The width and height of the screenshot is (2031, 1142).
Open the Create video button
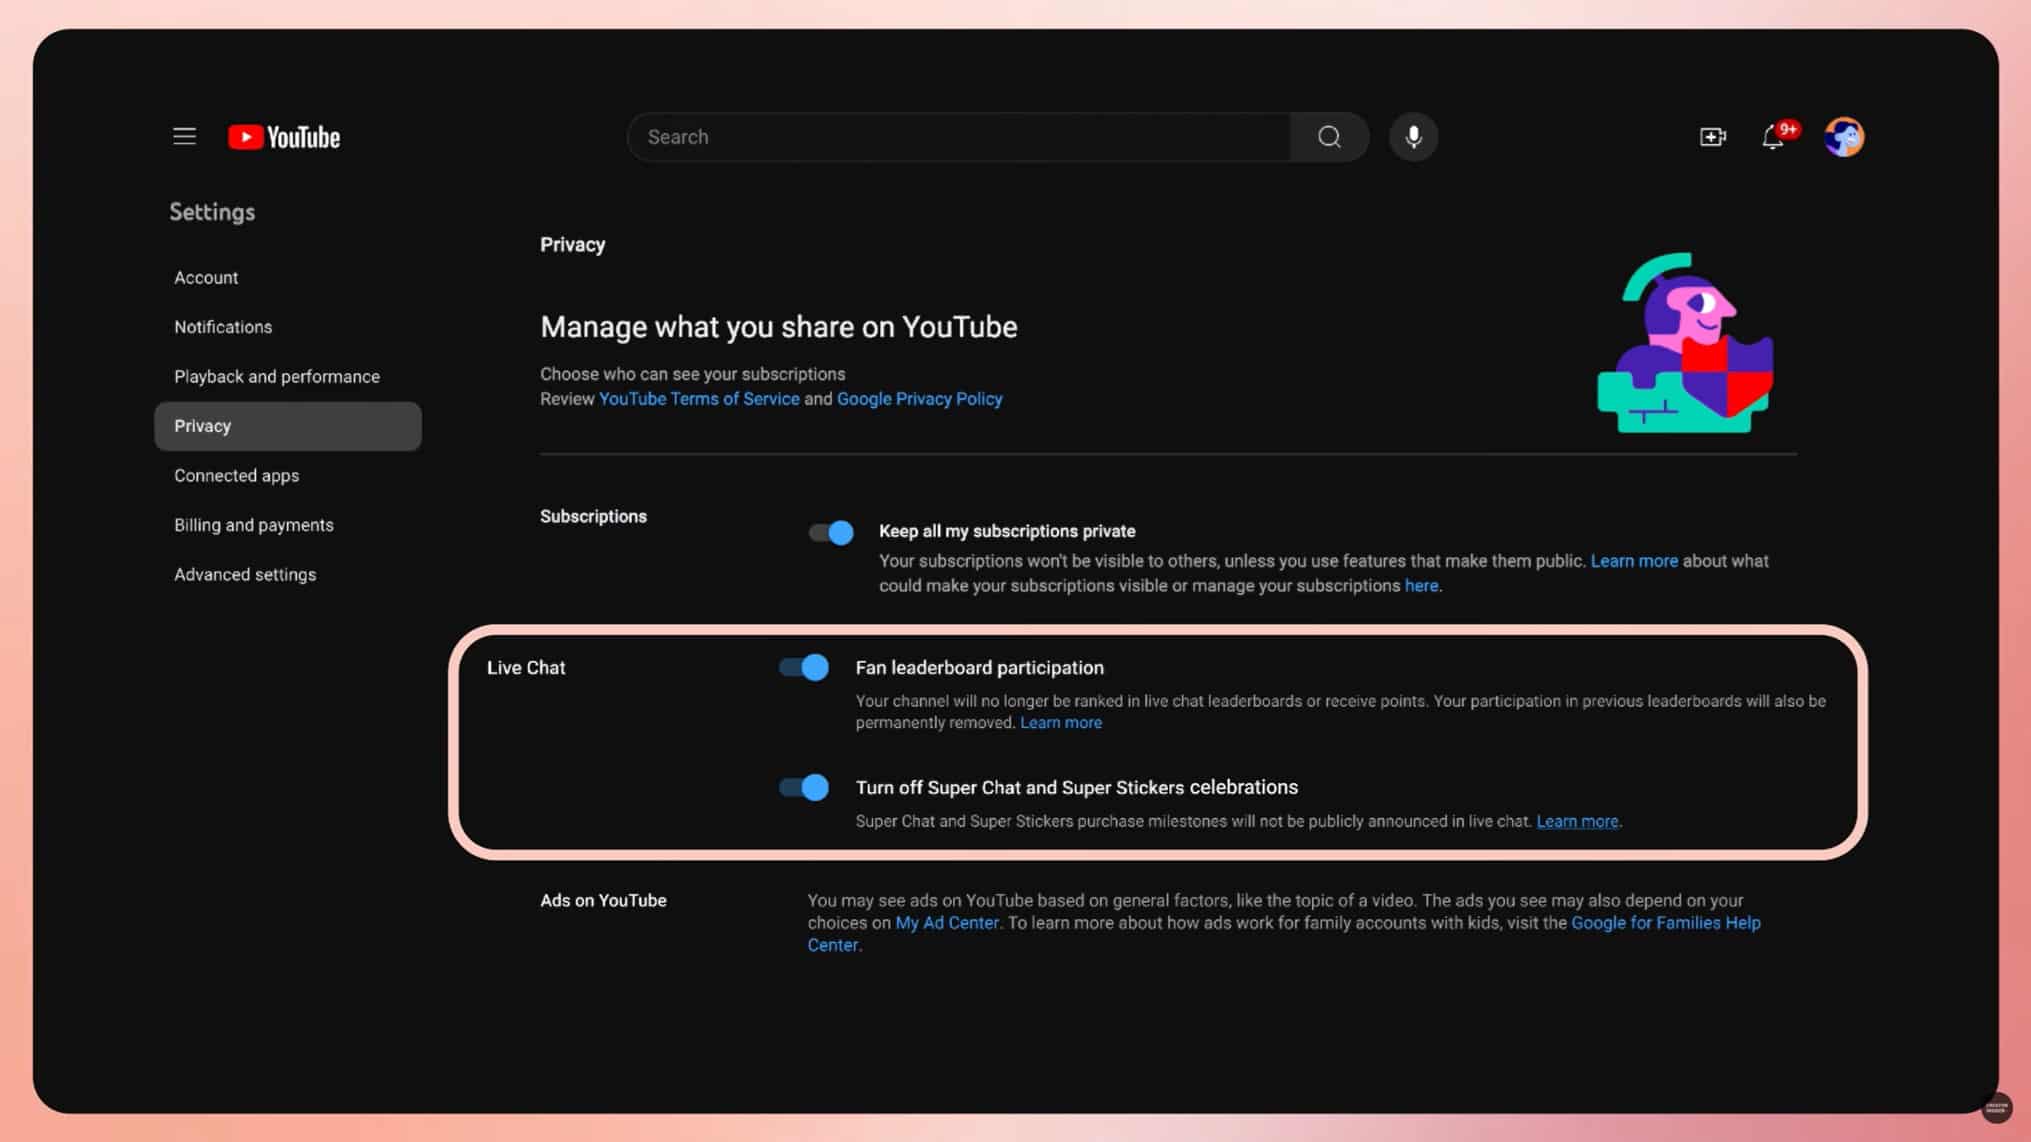click(1712, 137)
